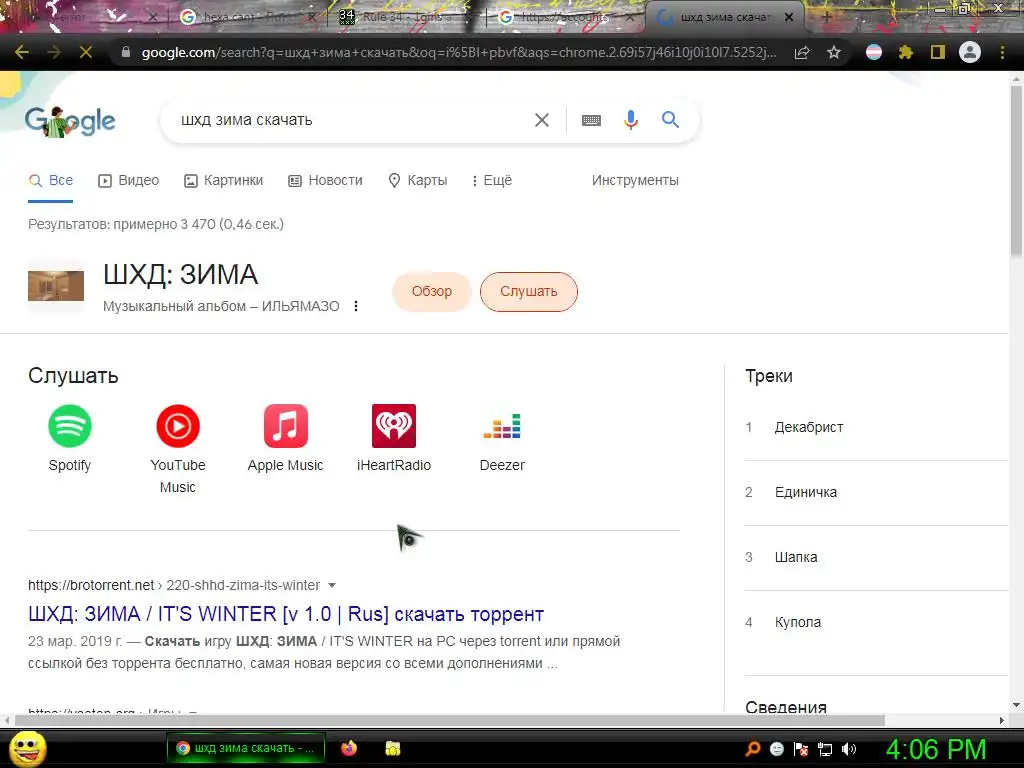Clear the search query with the X
Viewport: 1024px width, 768px height.
(541, 120)
